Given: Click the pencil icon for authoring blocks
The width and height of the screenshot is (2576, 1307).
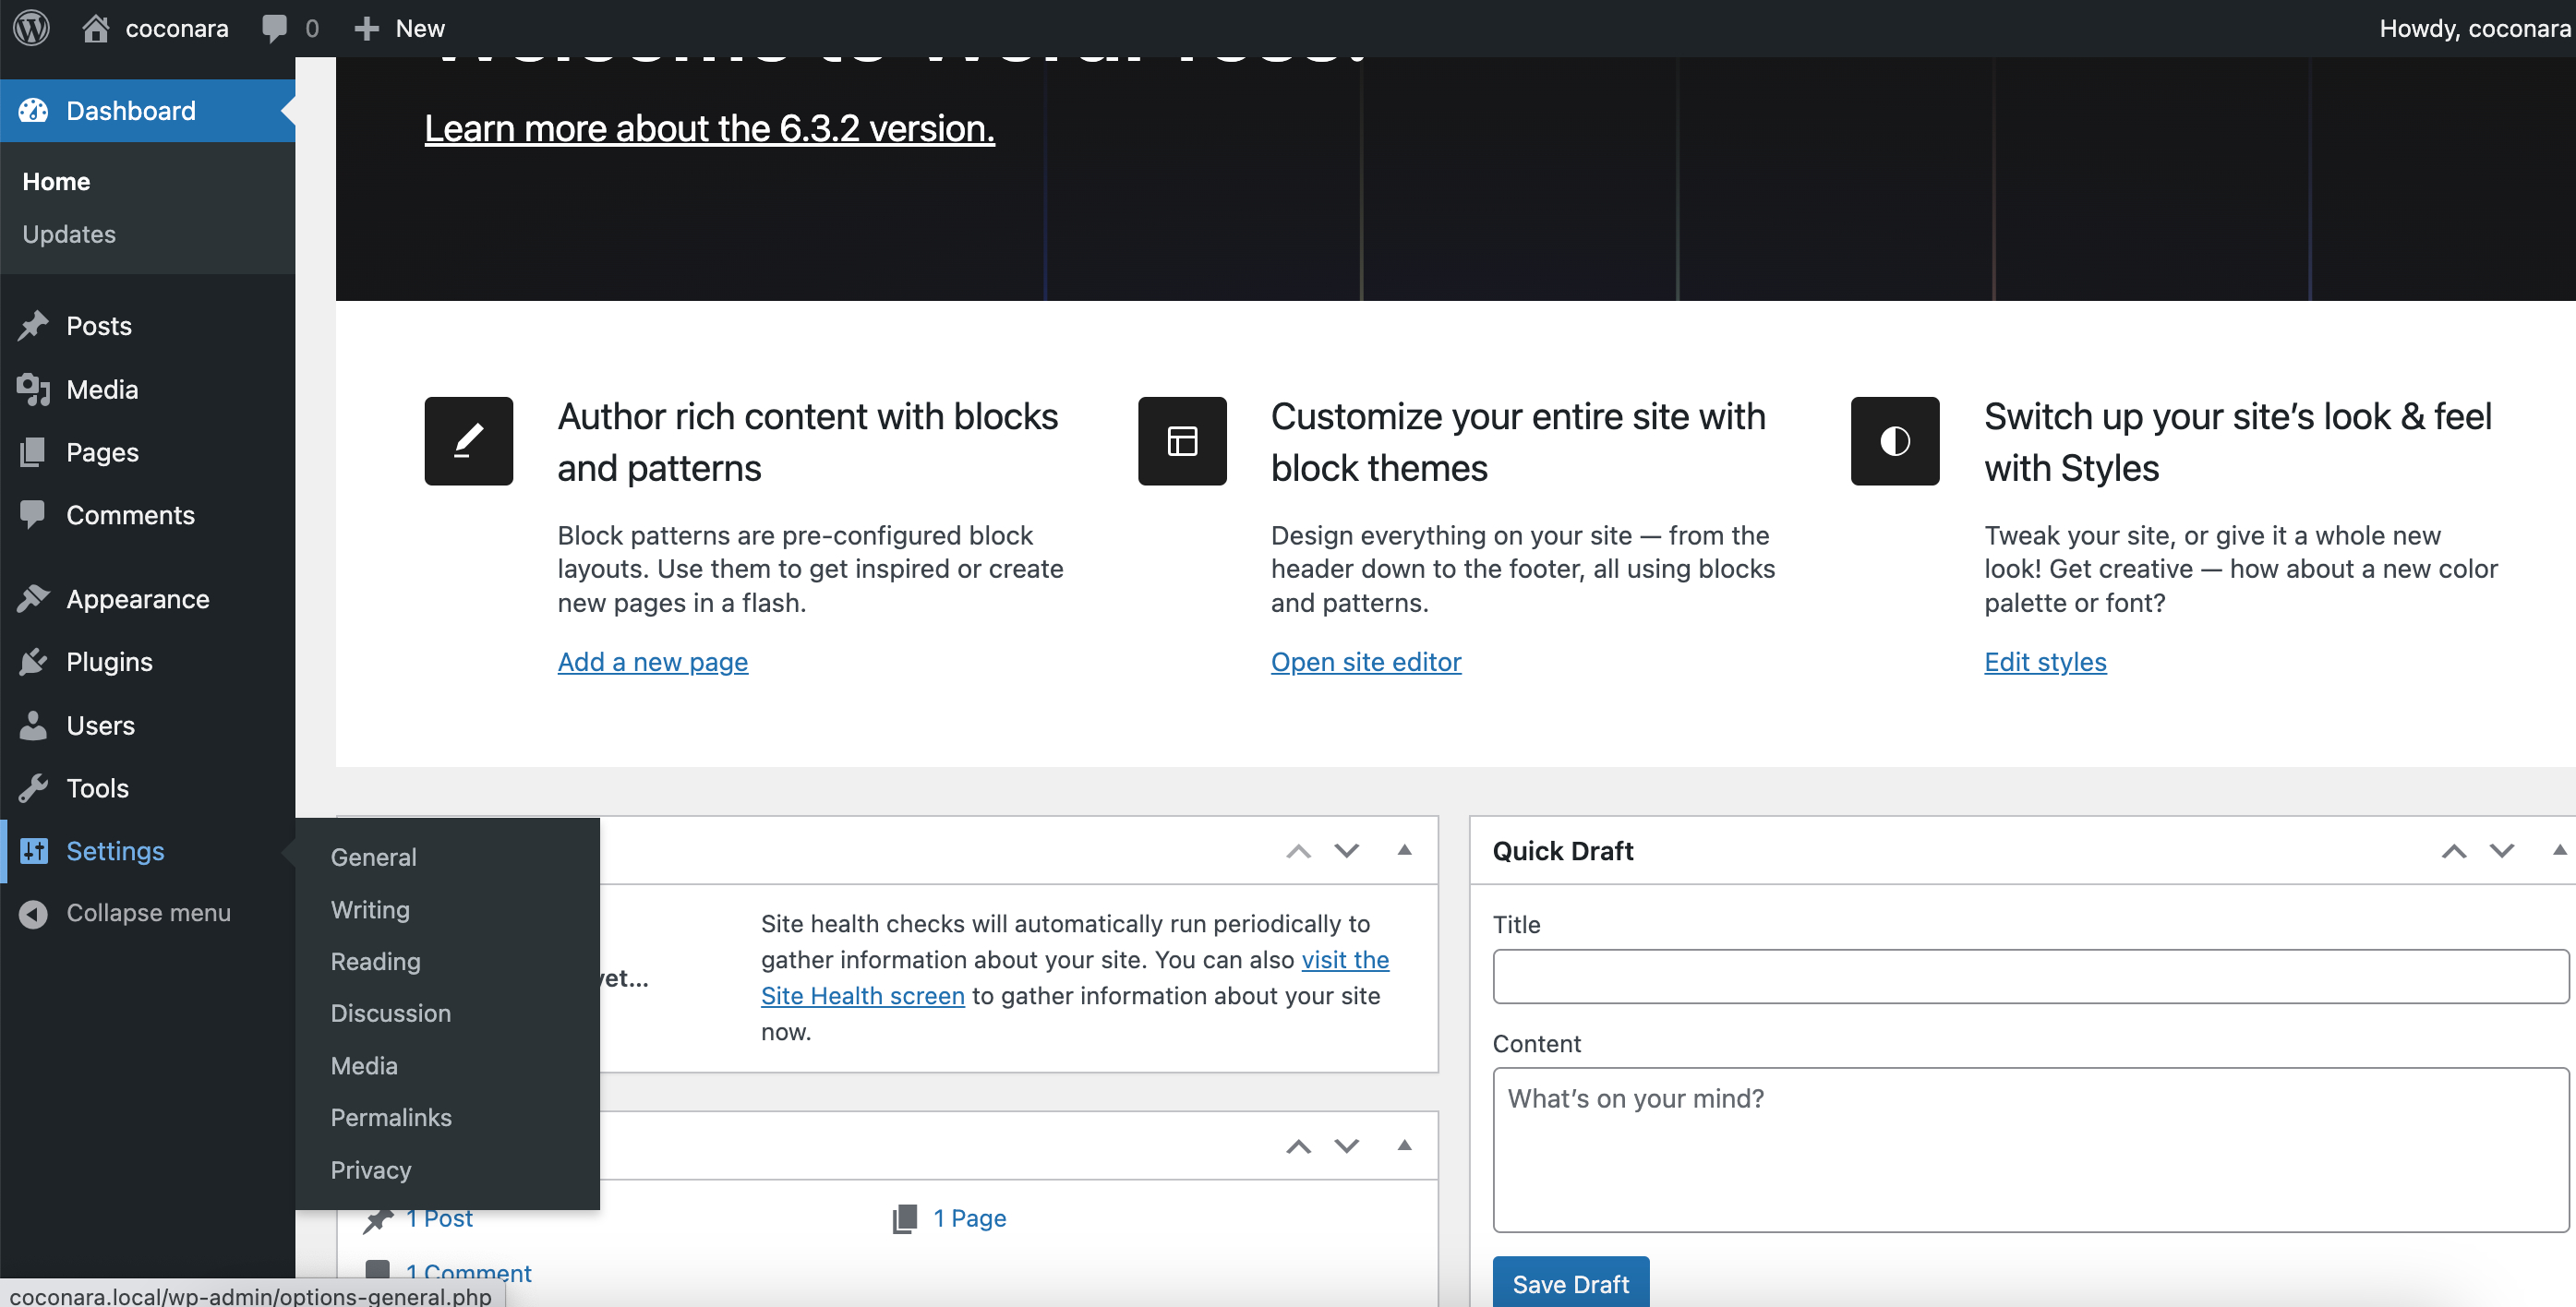Looking at the screenshot, I should click(468, 441).
